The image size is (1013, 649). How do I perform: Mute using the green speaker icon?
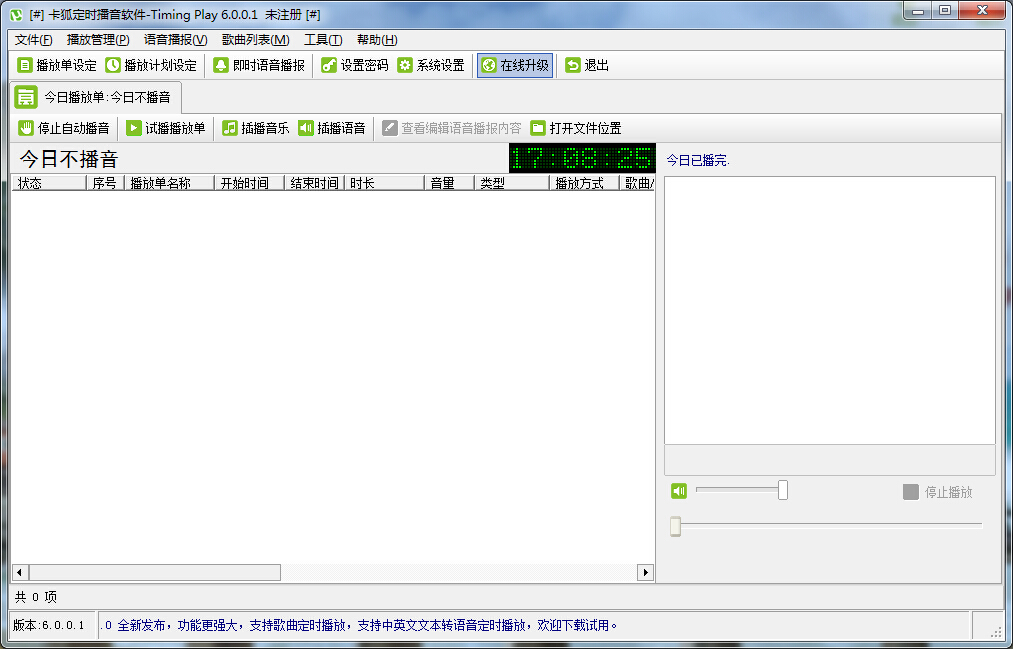point(679,490)
